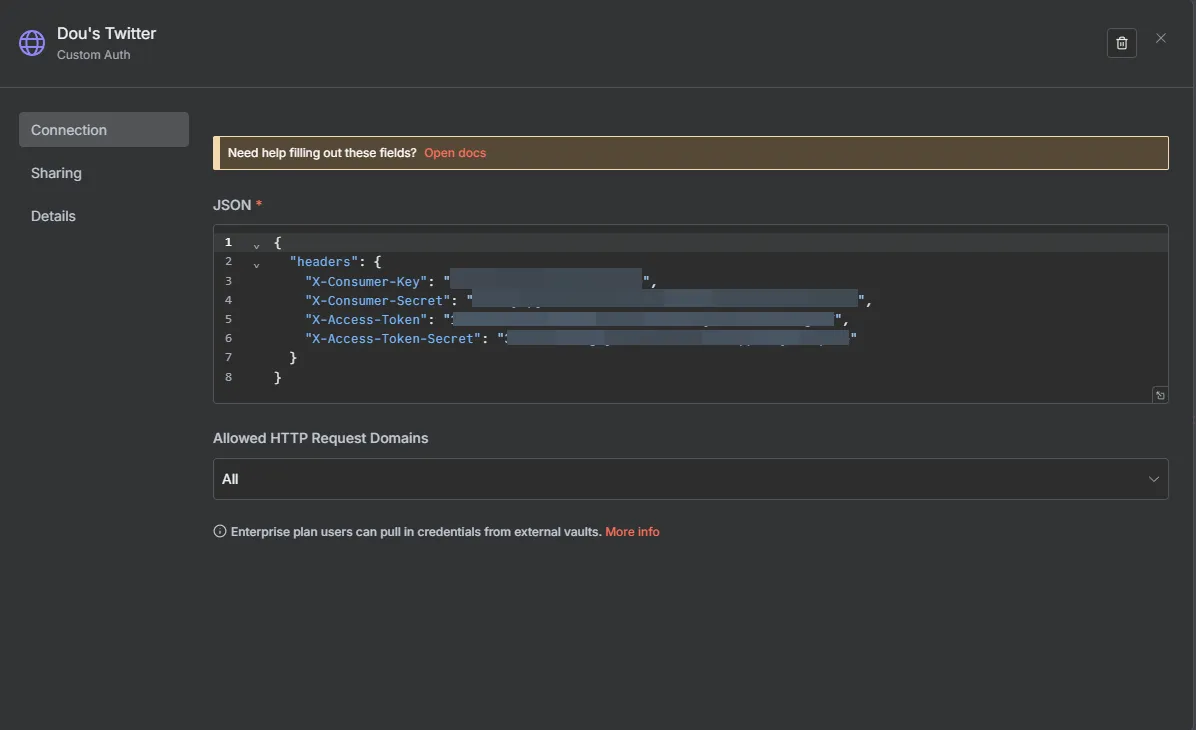The height and width of the screenshot is (730, 1196).
Task: Open docs from the help banner
Action: [x=455, y=152]
